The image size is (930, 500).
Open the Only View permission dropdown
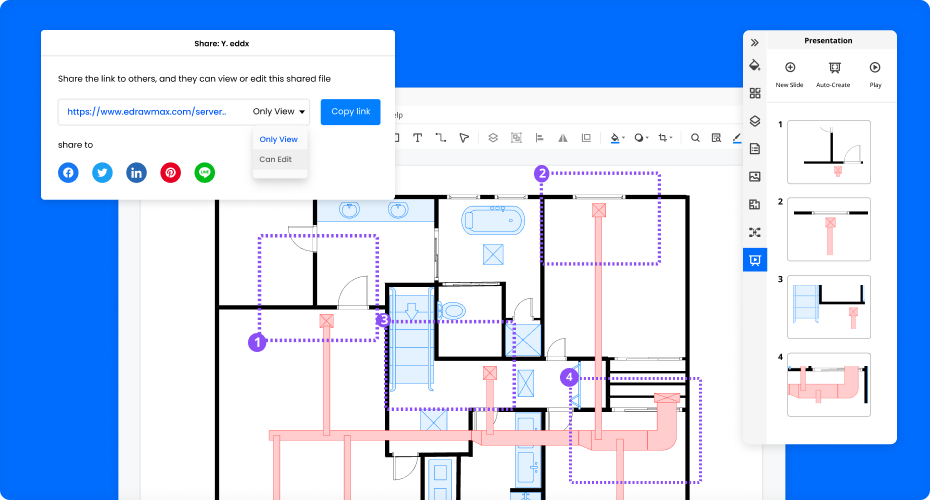pos(279,112)
